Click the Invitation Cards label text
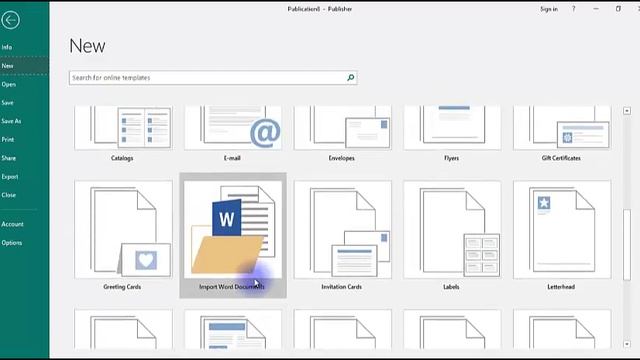 (342, 287)
